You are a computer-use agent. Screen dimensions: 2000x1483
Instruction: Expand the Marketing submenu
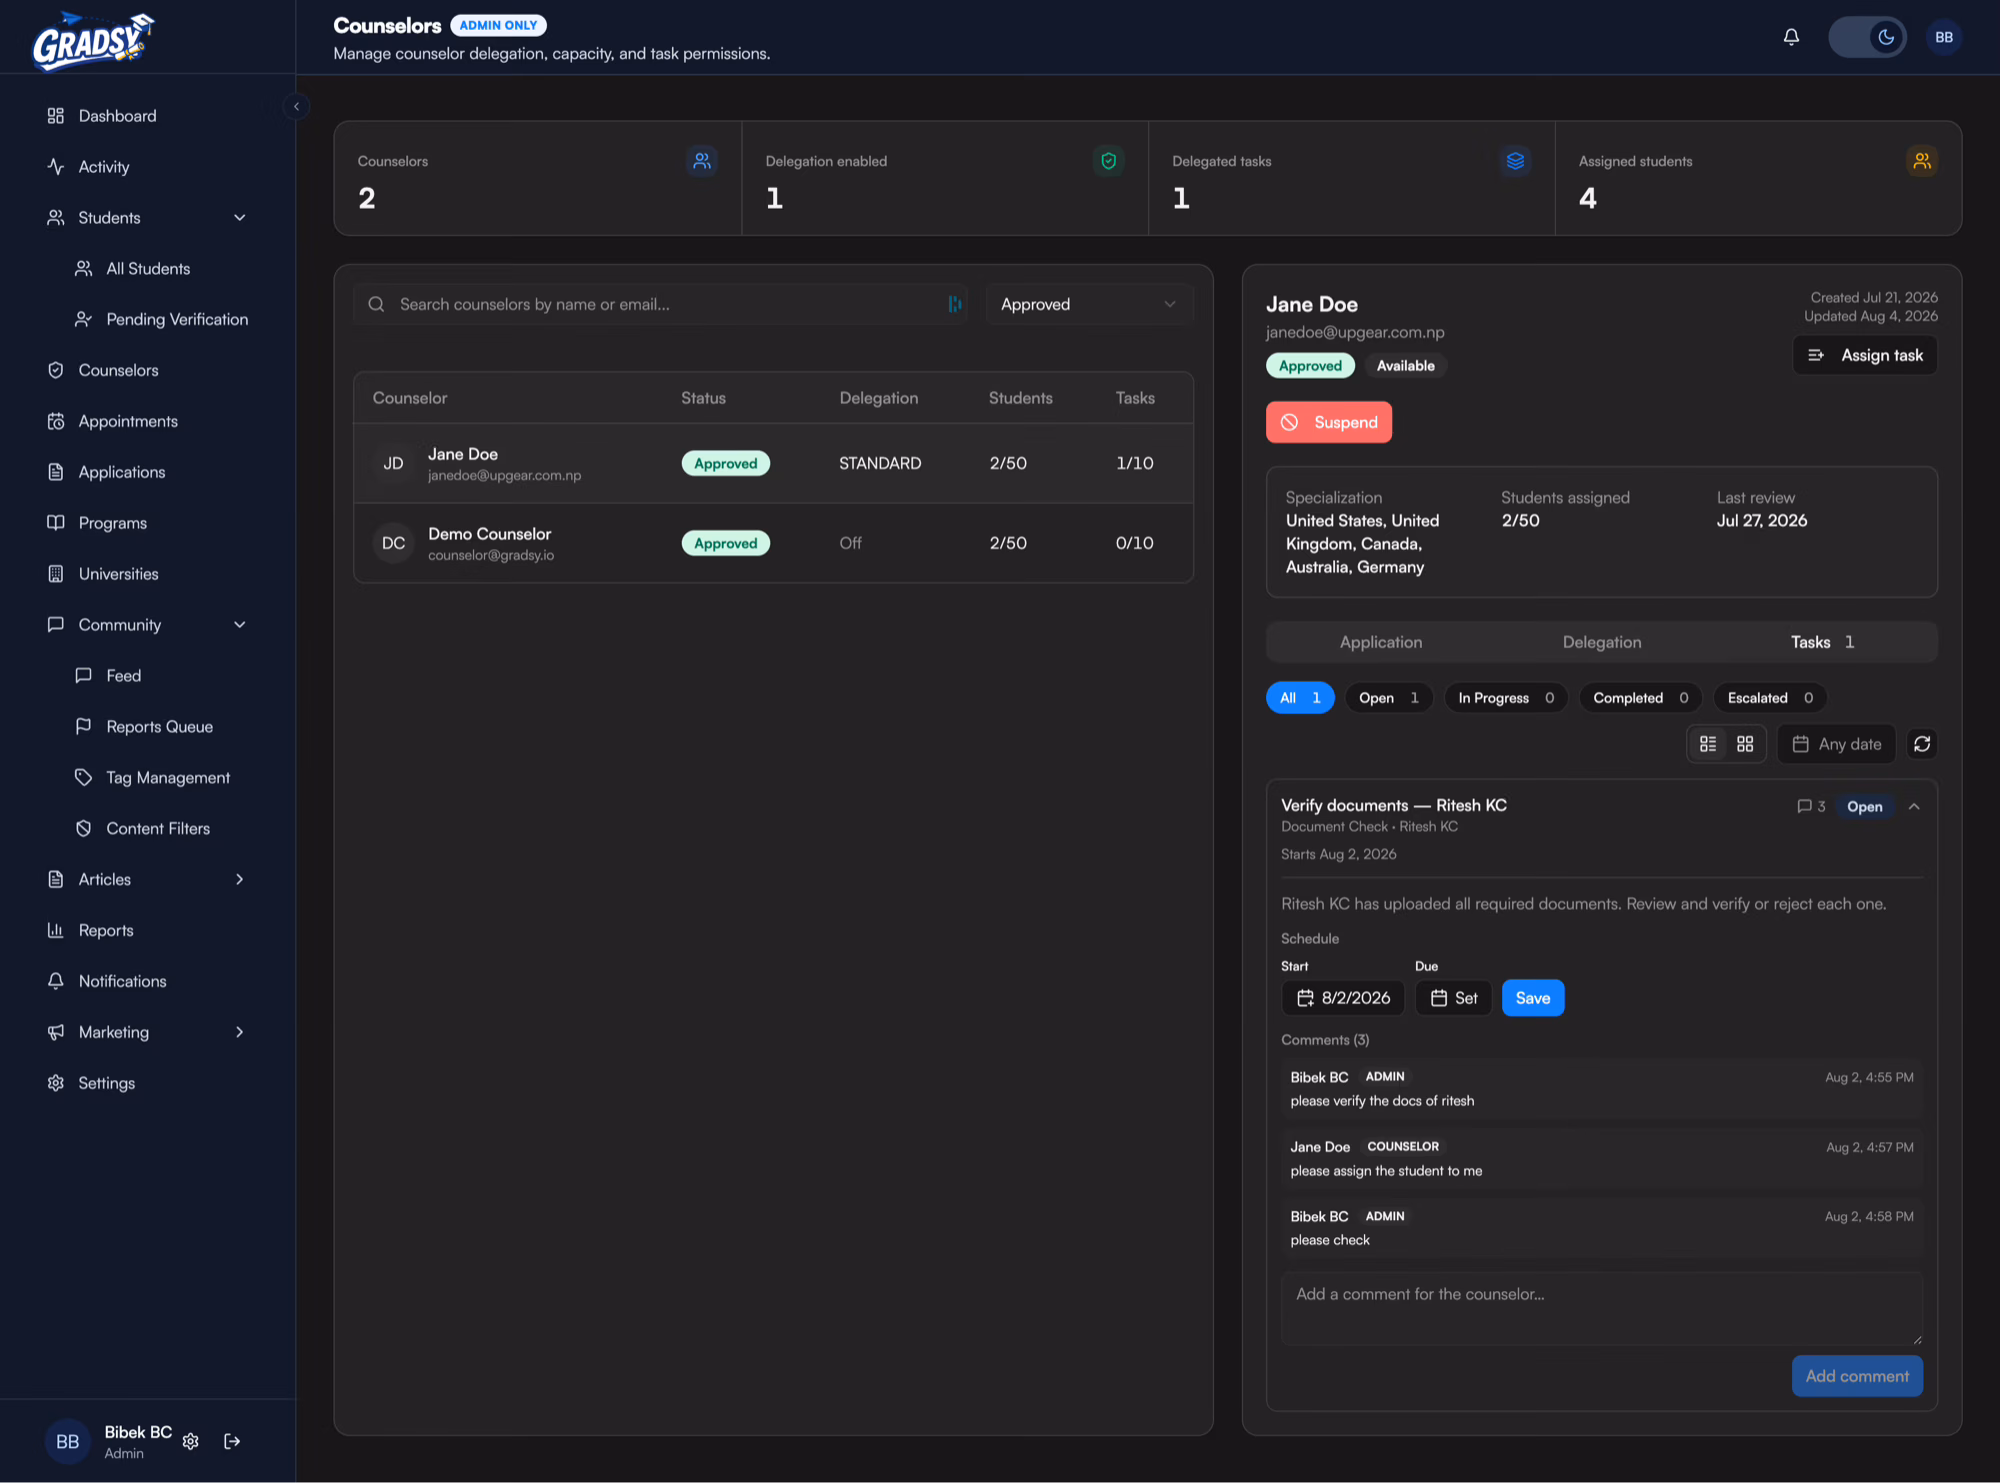pos(240,1031)
